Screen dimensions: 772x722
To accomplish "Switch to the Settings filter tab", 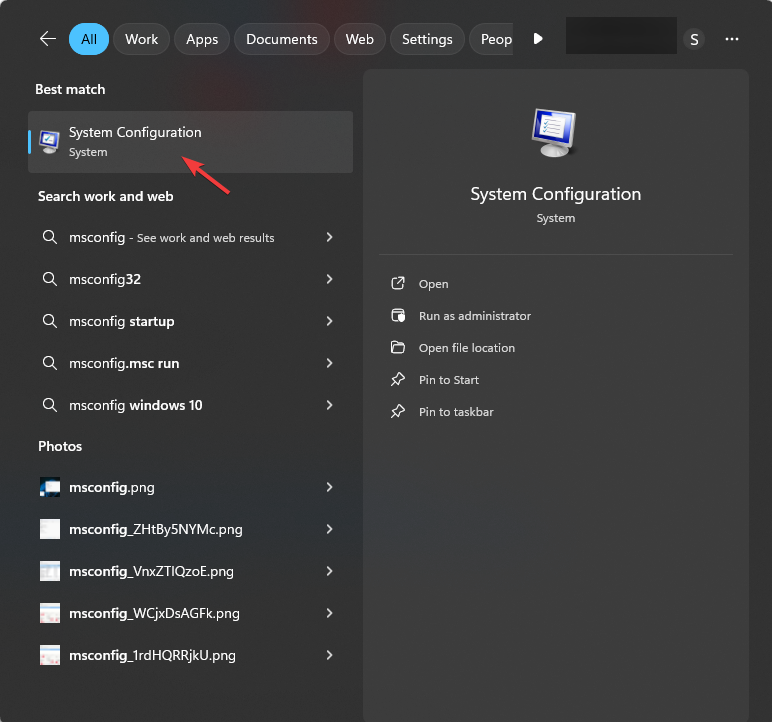I will coord(427,39).
